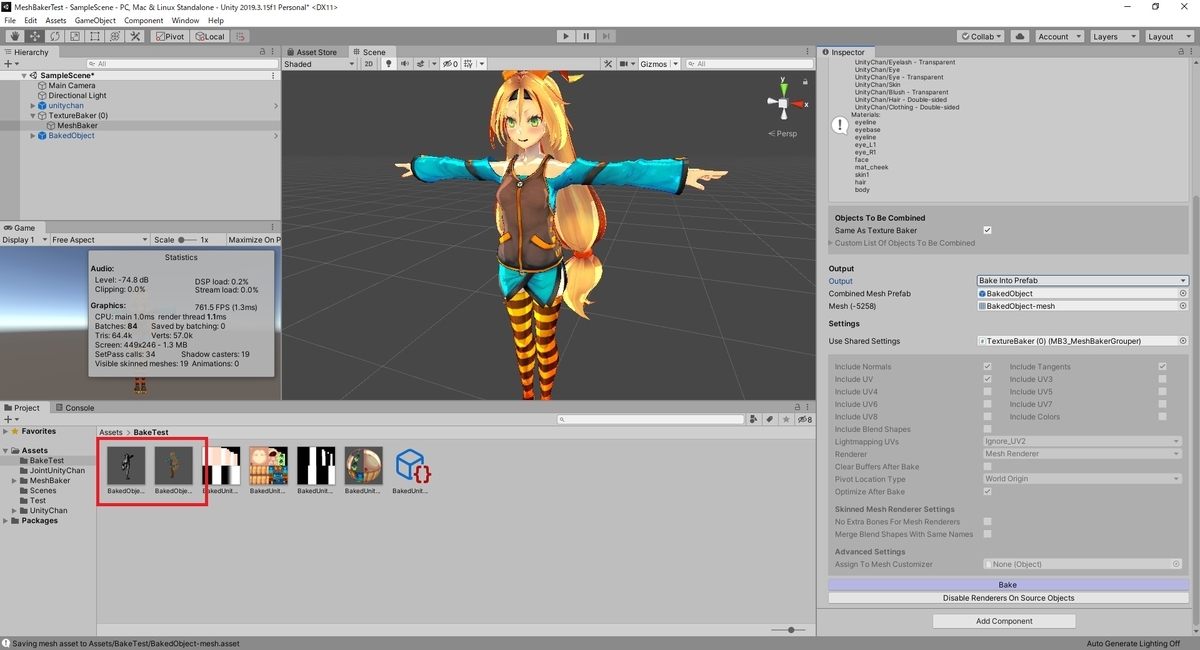
Task: Select the Scale tool
Action: click(74, 36)
